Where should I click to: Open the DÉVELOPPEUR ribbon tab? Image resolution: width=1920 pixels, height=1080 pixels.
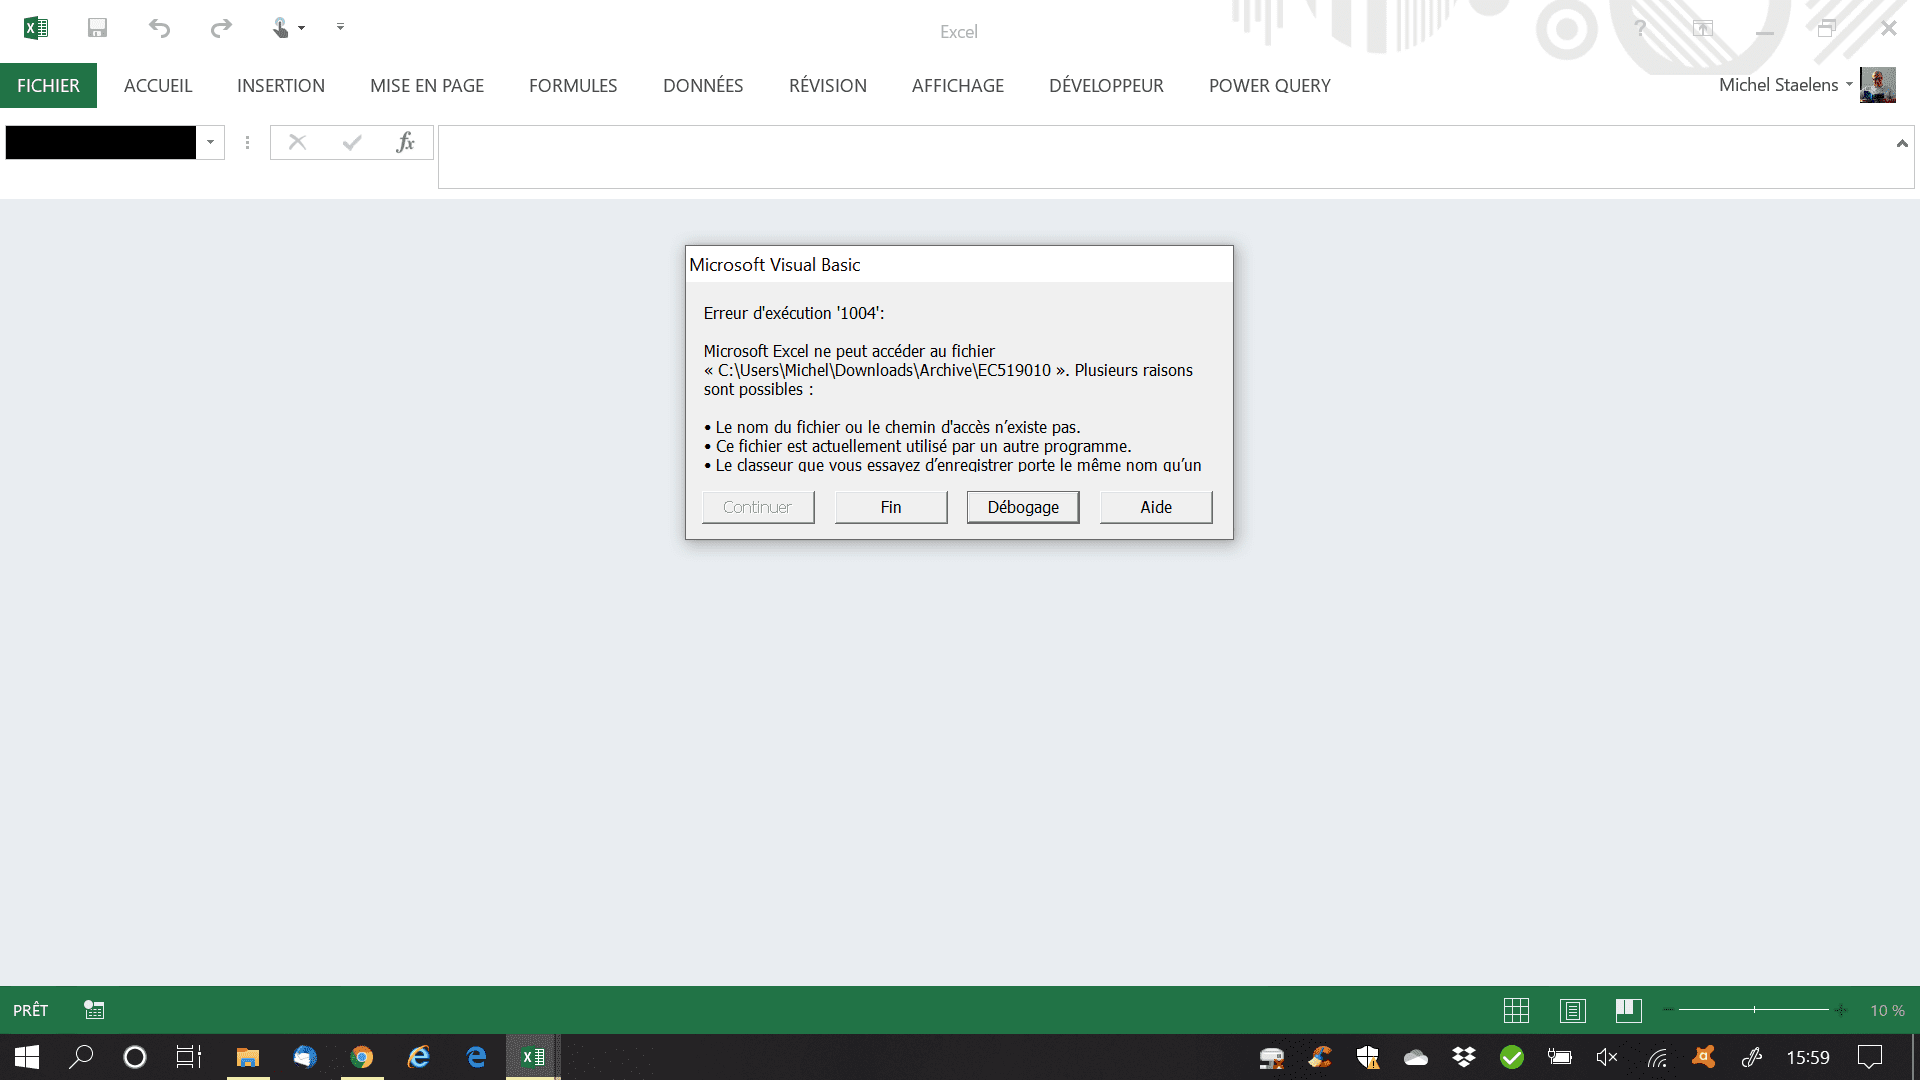(x=1106, y=86)
